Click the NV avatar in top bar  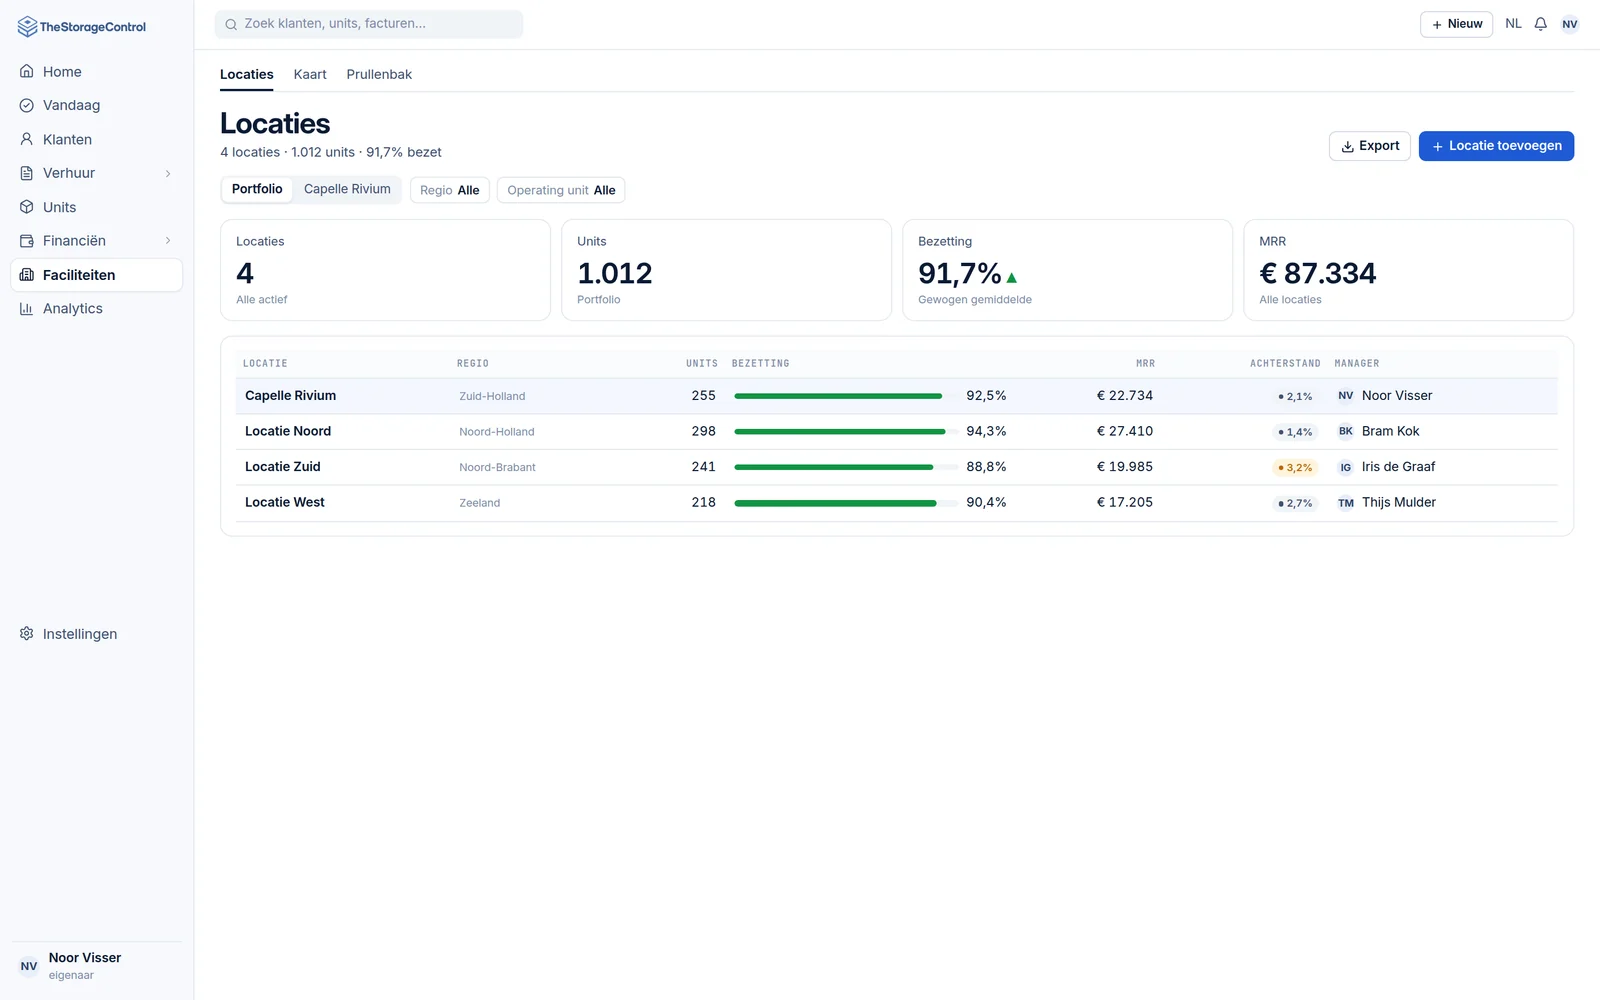(1570, 24)
